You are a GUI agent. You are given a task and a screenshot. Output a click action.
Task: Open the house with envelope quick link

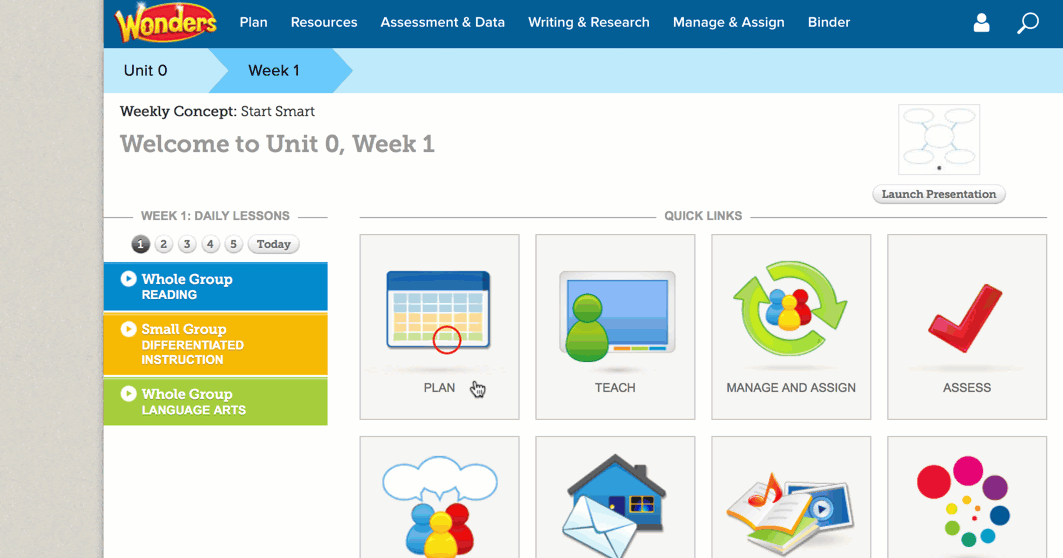(615, 498)
